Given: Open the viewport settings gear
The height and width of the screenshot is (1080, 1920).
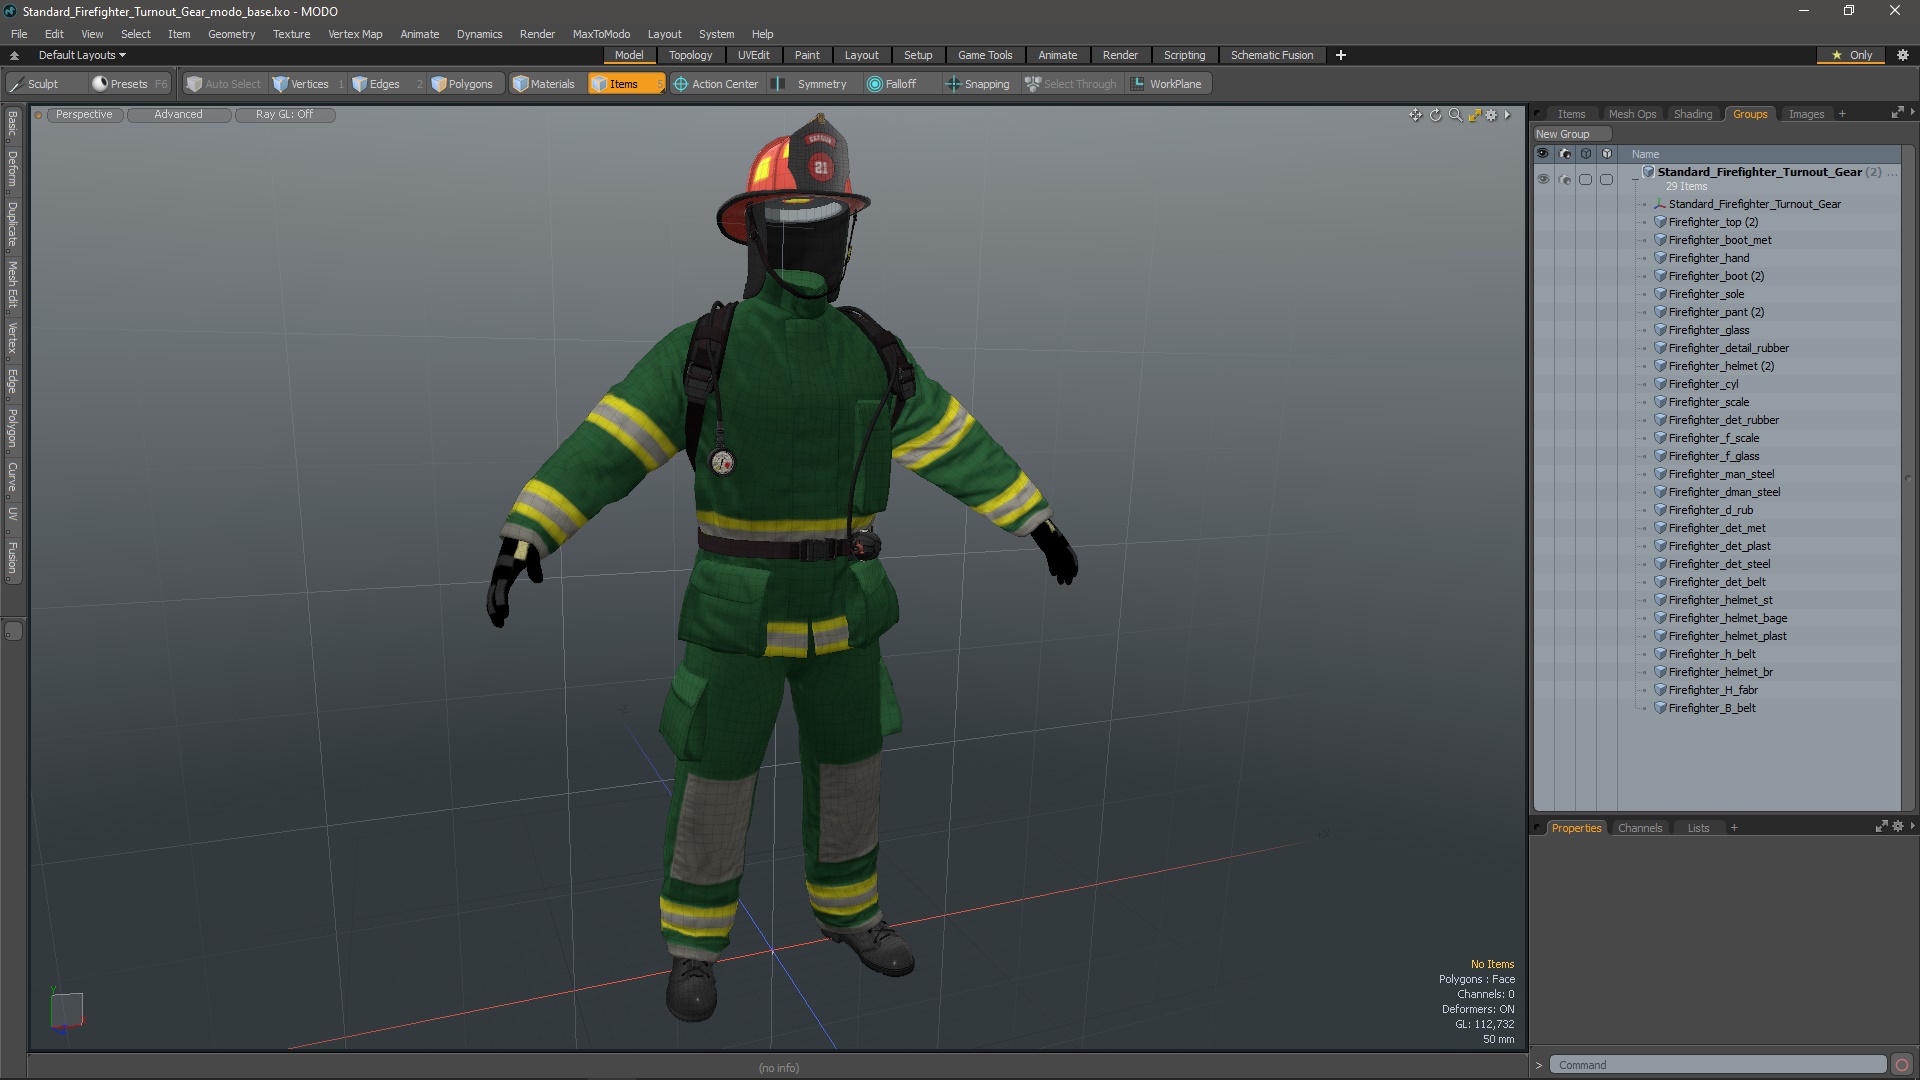Looking at the screenshot, I should 1491,115.
